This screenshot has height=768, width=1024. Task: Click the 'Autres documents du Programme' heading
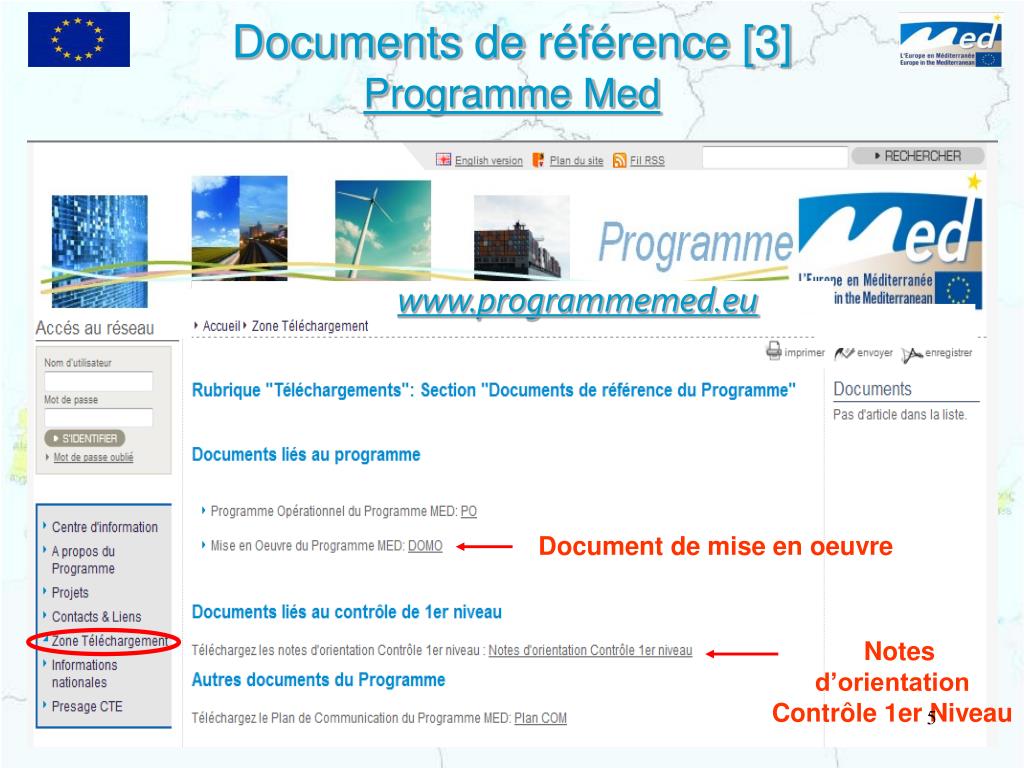coord(319,680)
